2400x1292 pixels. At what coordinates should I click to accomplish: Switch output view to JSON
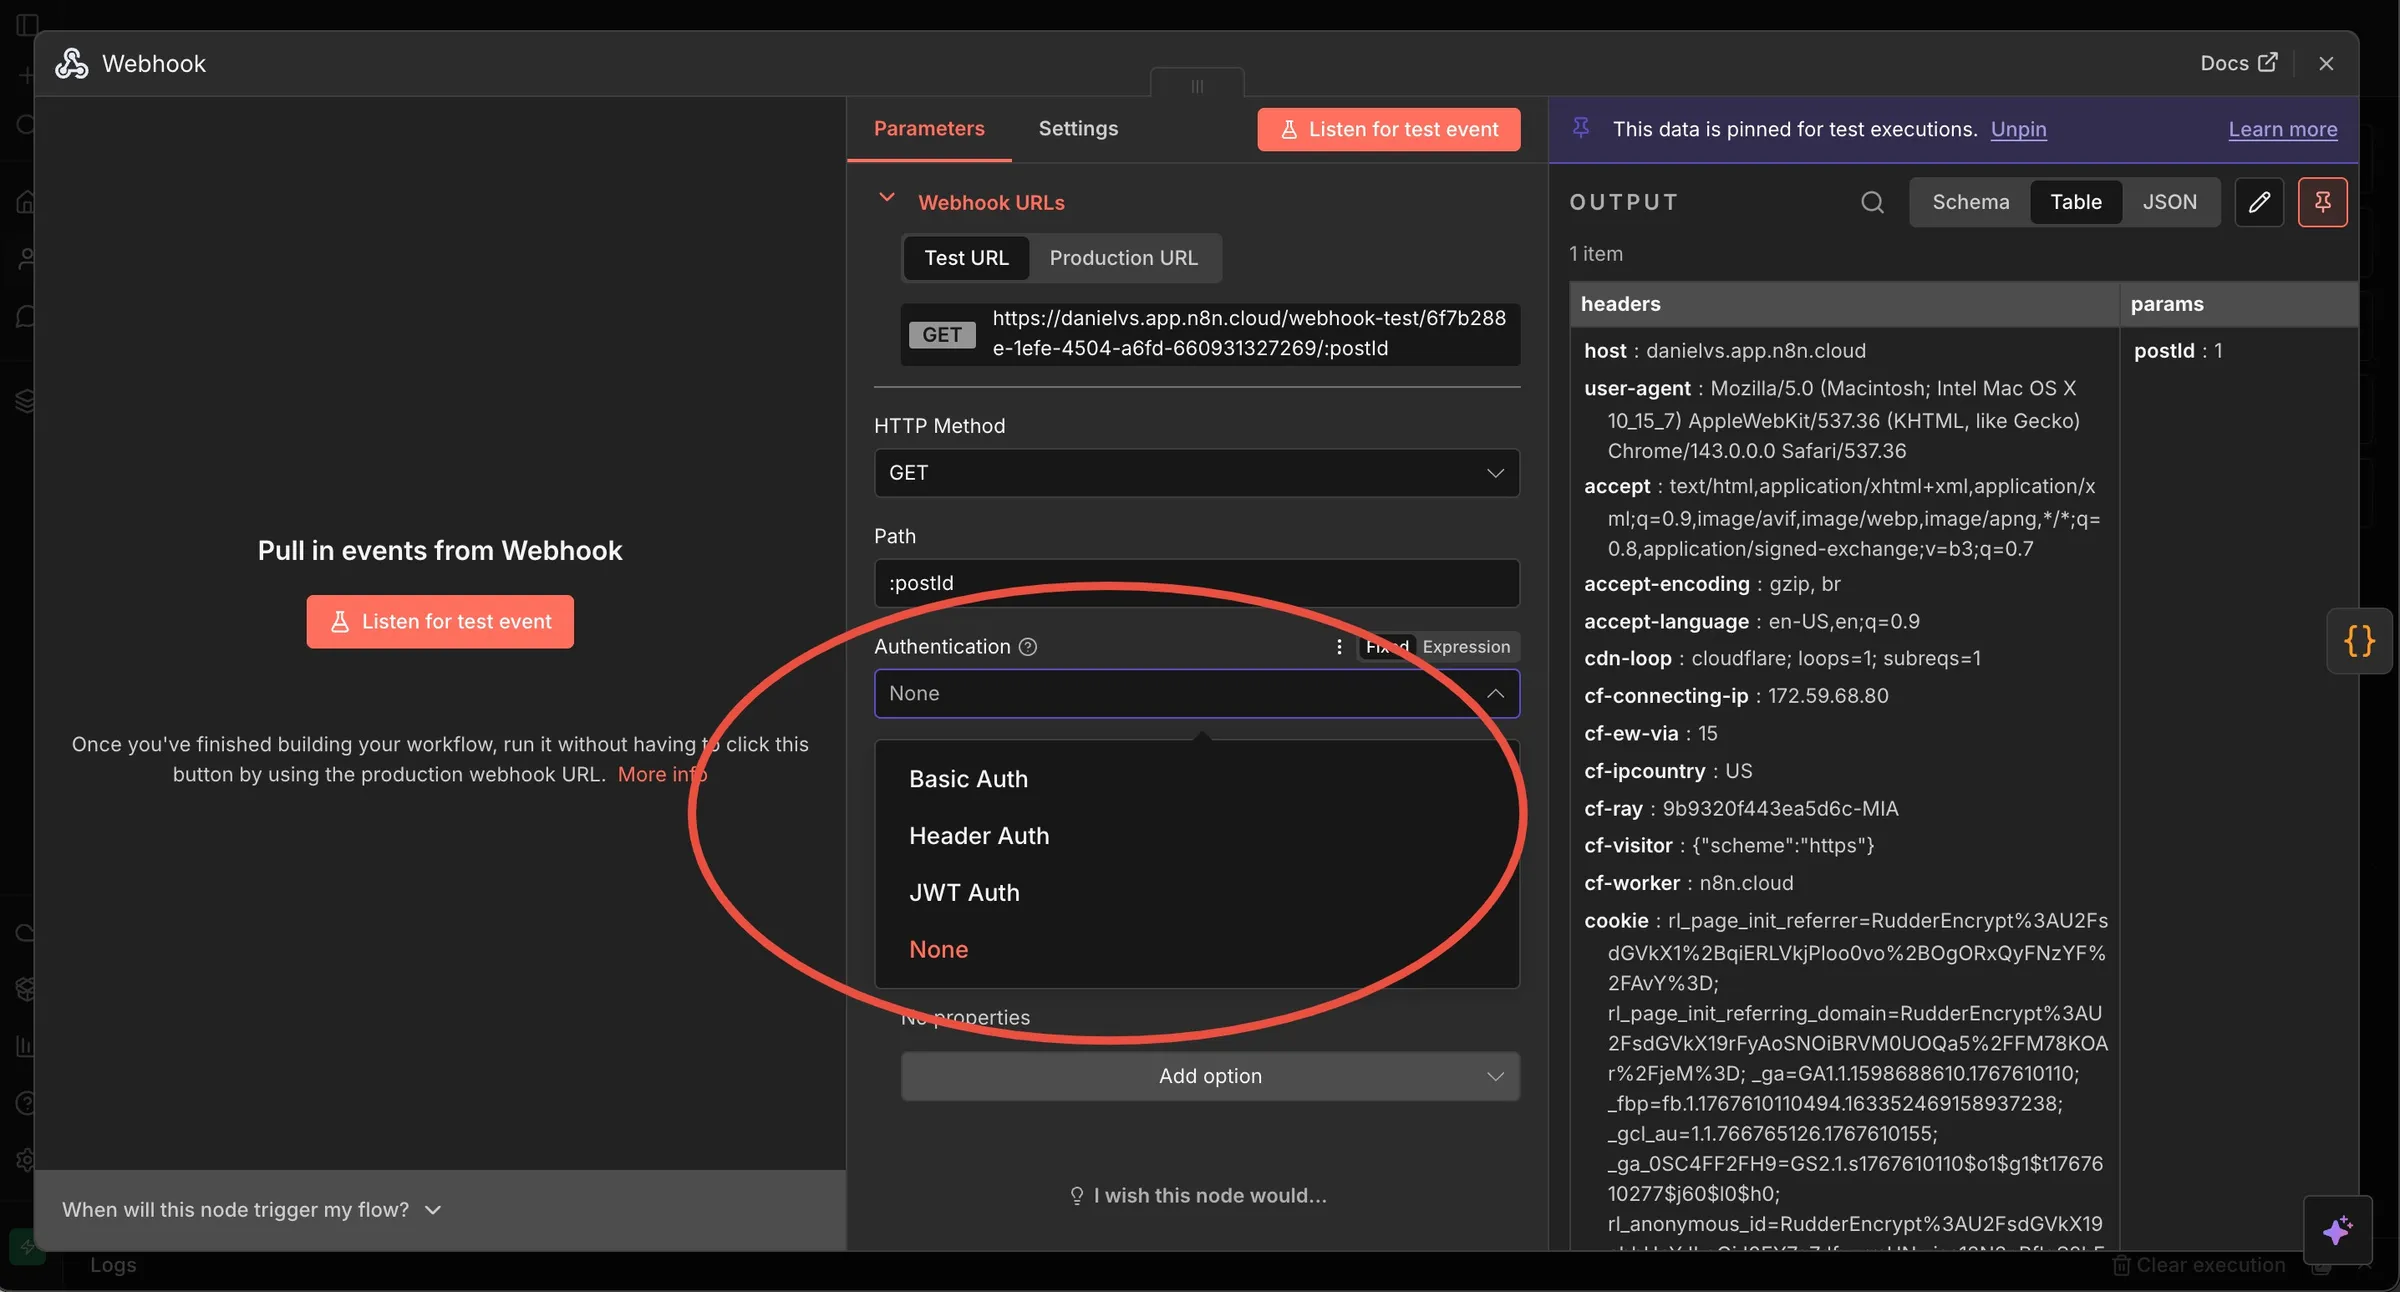click(2169, 202)
